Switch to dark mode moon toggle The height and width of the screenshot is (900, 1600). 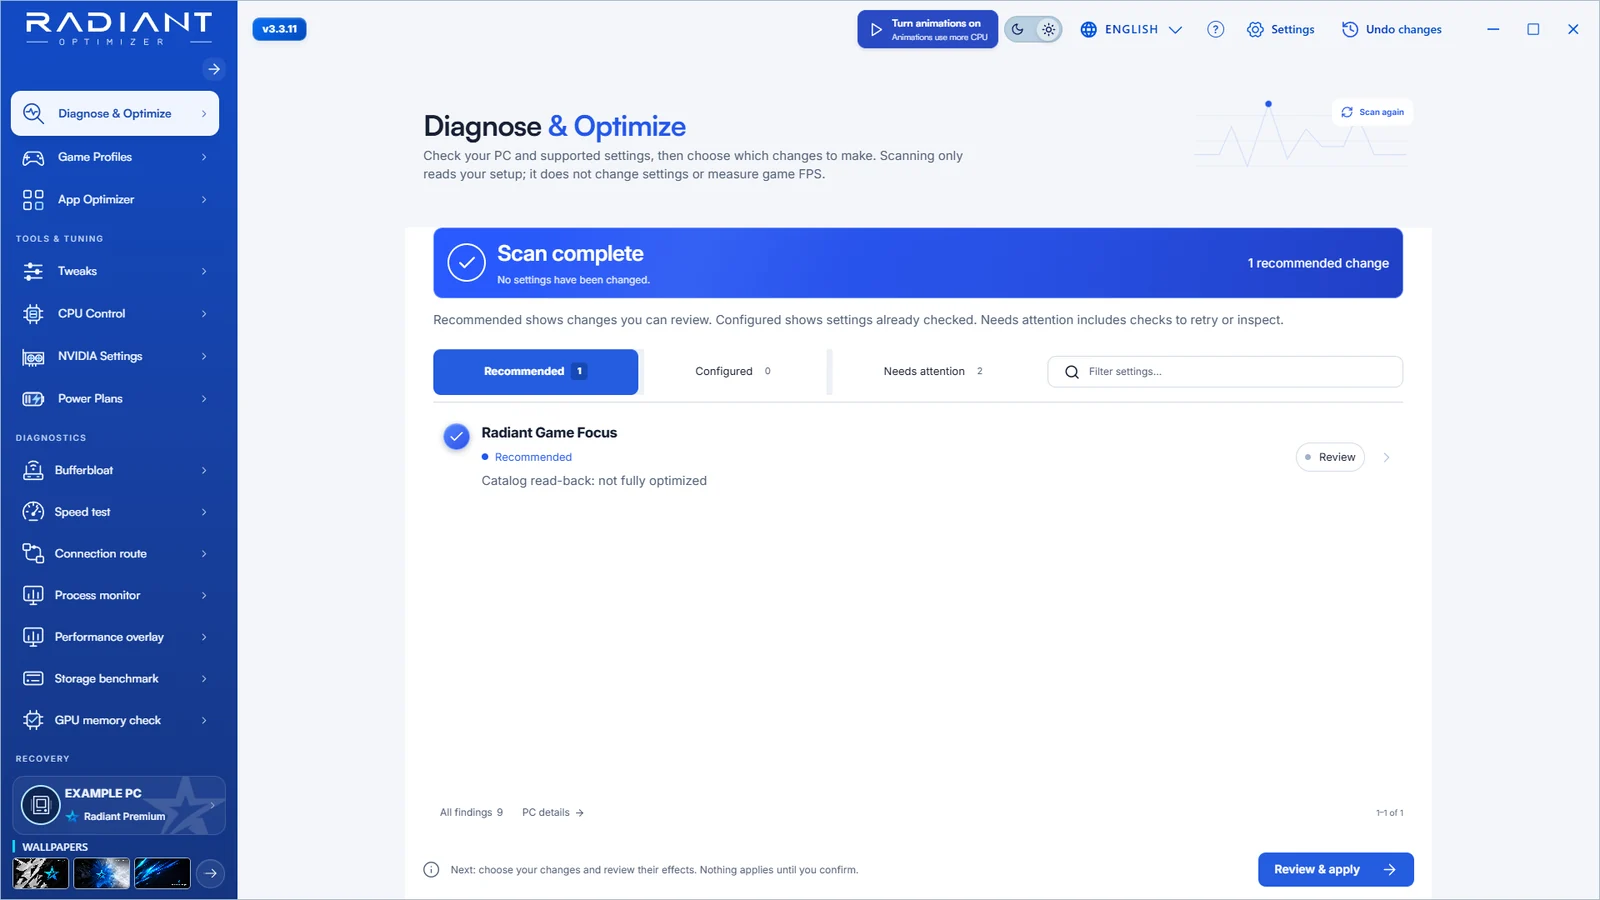1018,29
